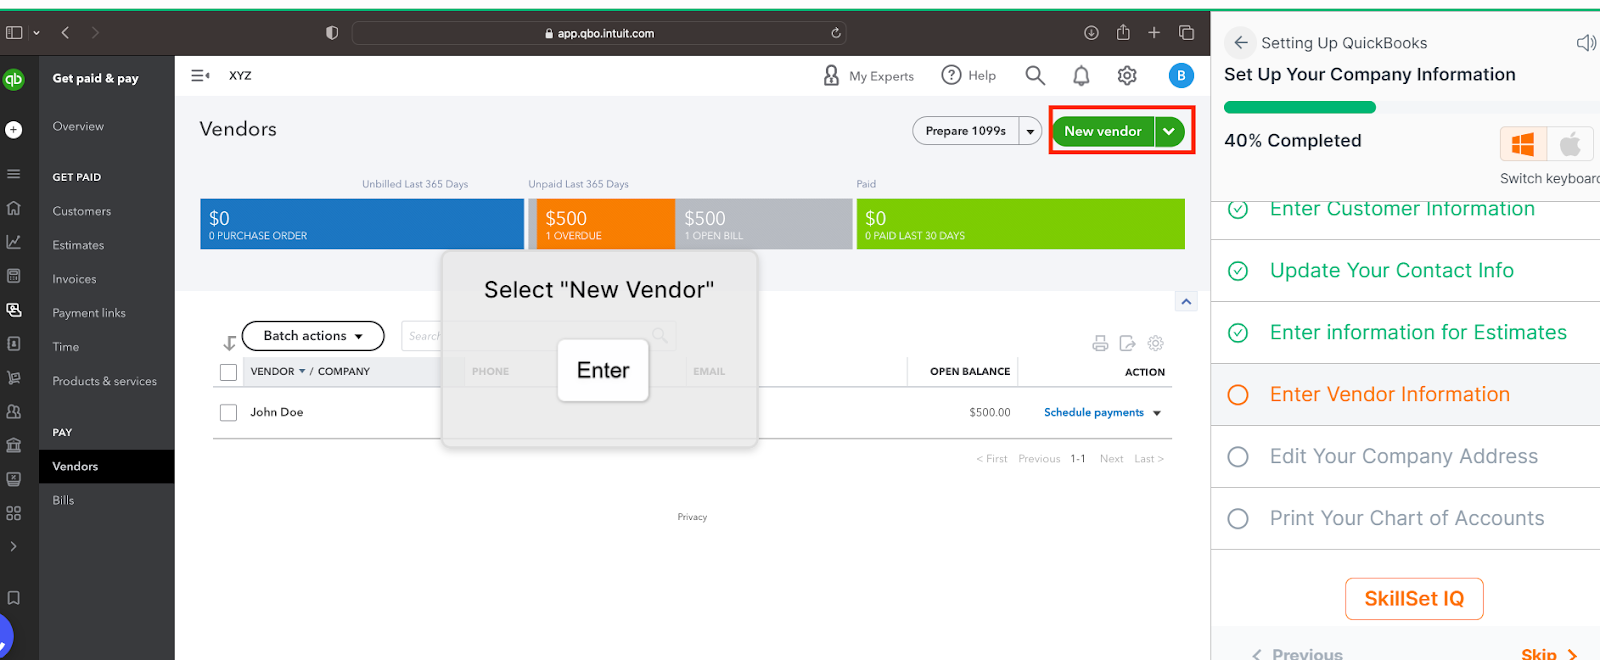
Task: Select the Print Your Chart of Accounts circle
Action: (1238, 519)
